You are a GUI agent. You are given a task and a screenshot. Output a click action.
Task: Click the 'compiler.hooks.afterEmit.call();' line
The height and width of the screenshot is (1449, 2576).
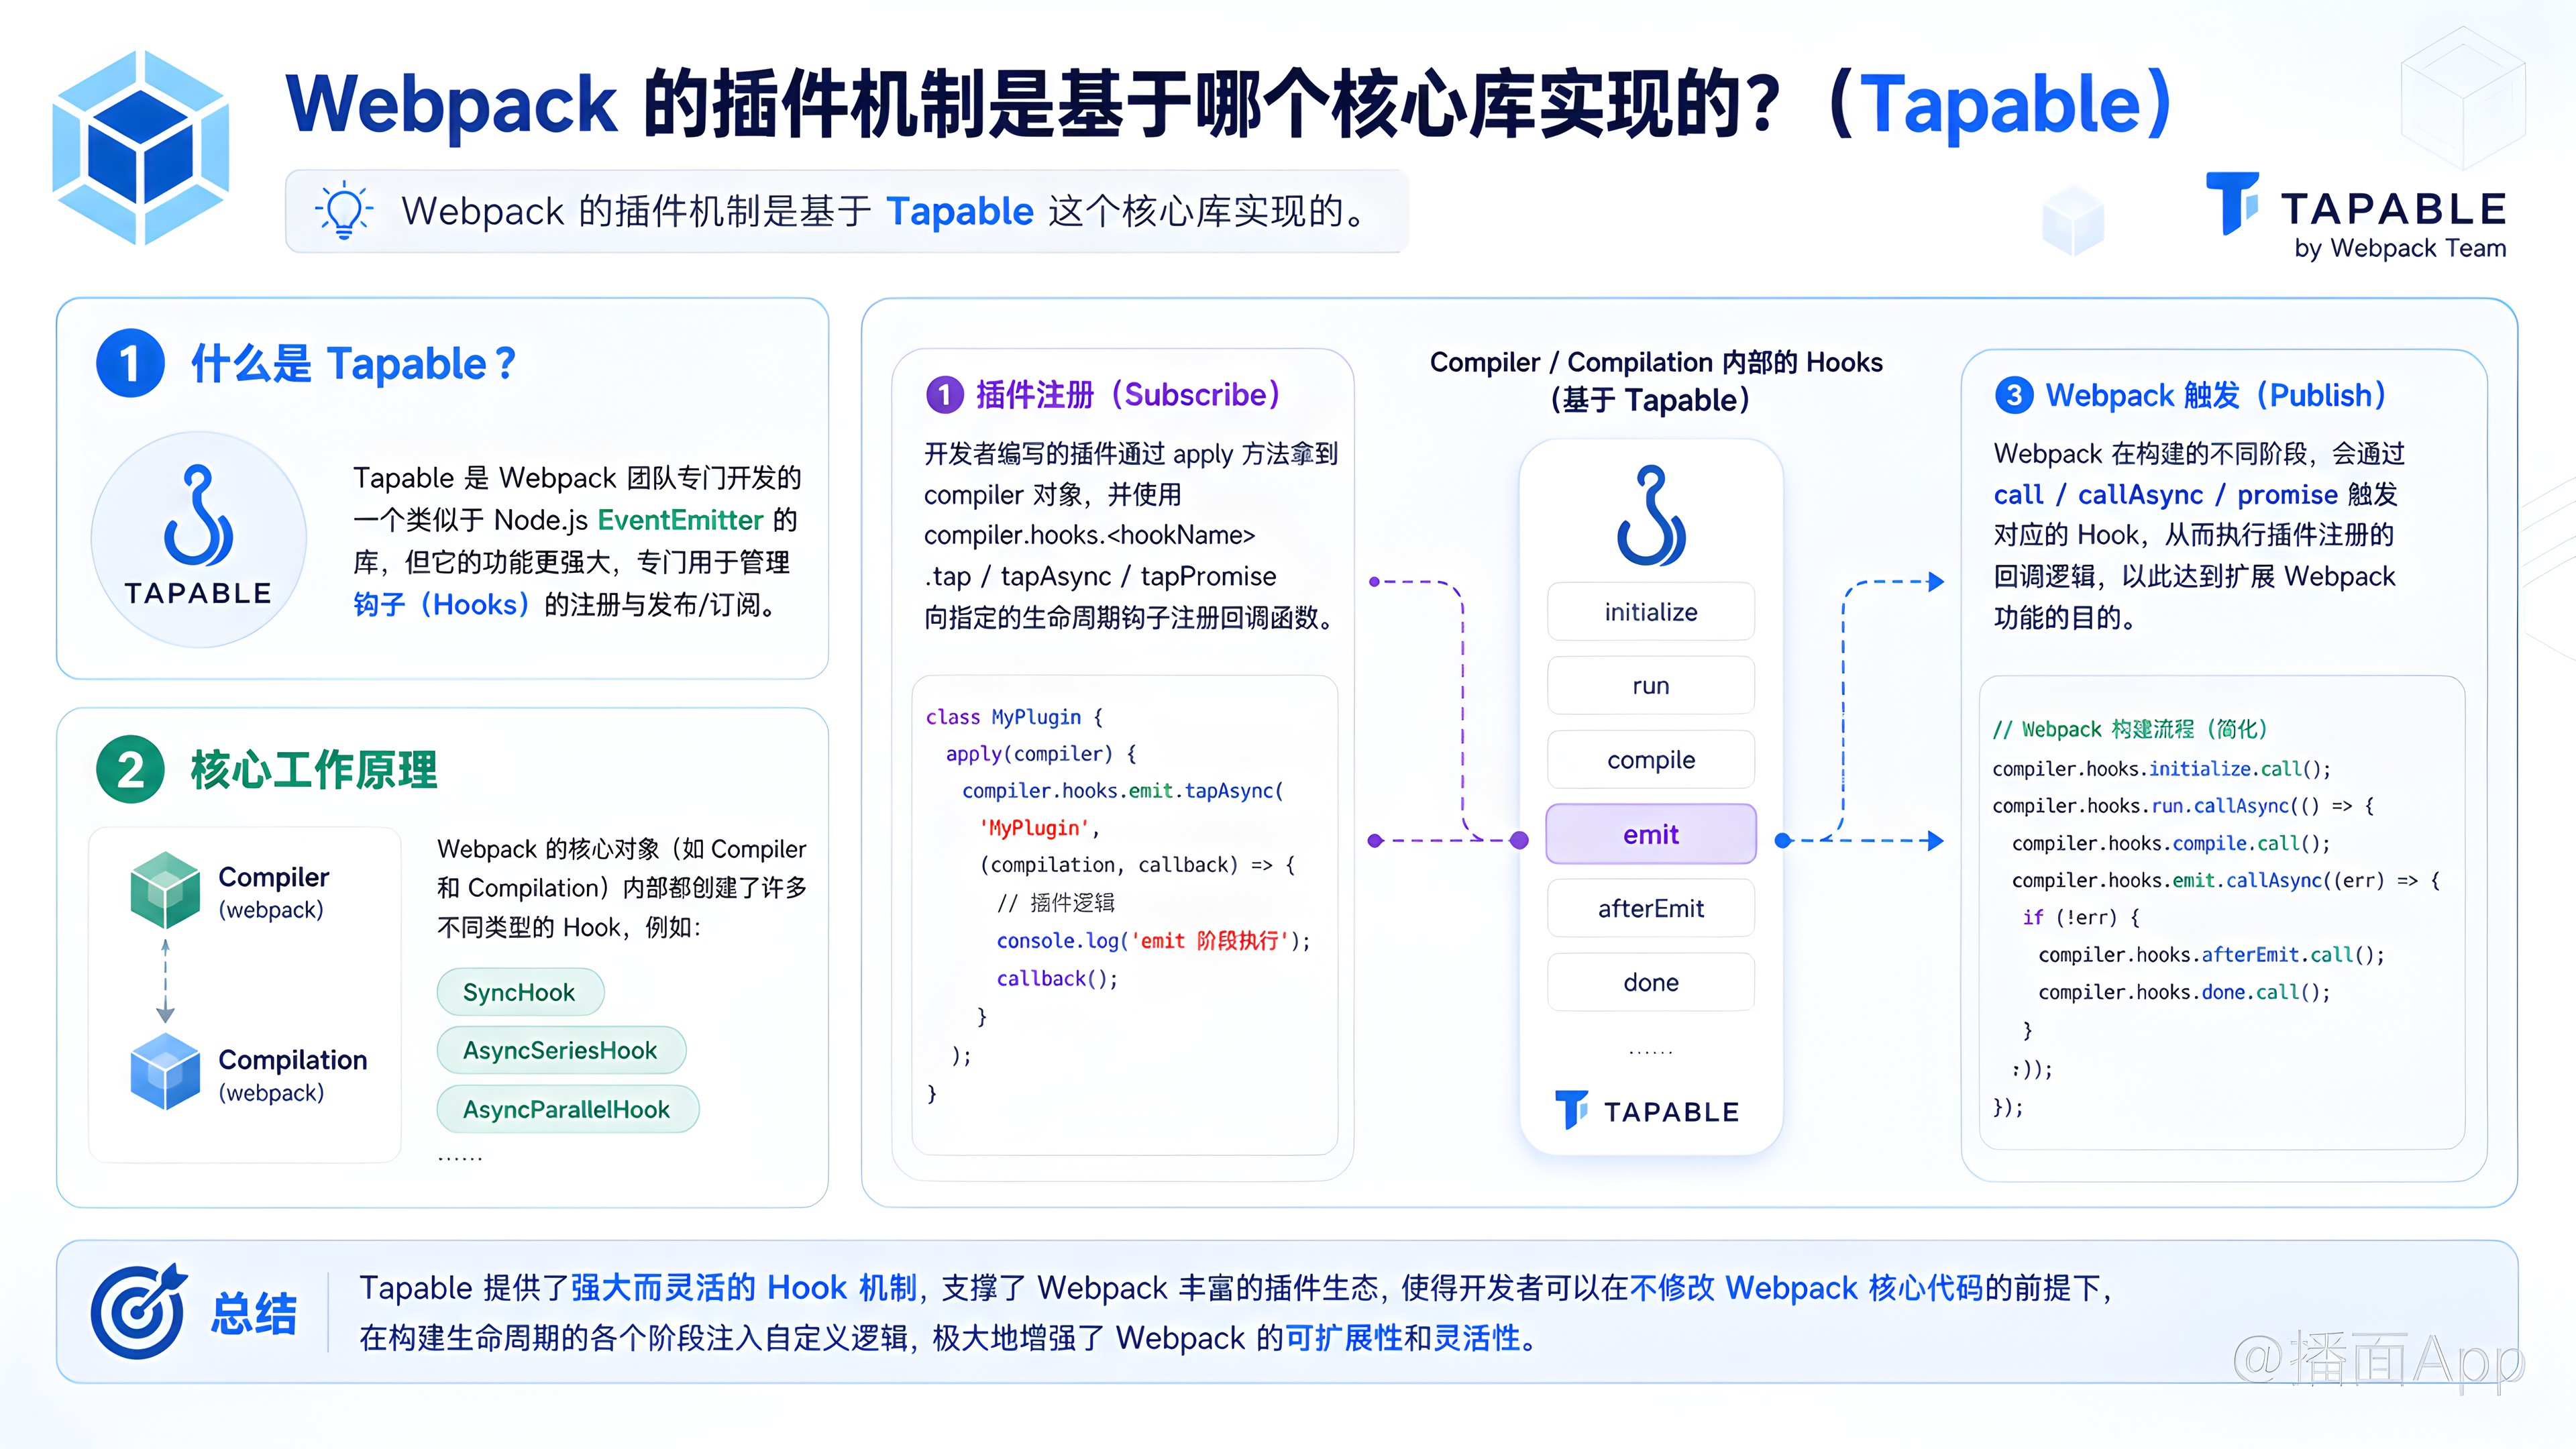pos(2212,955)
